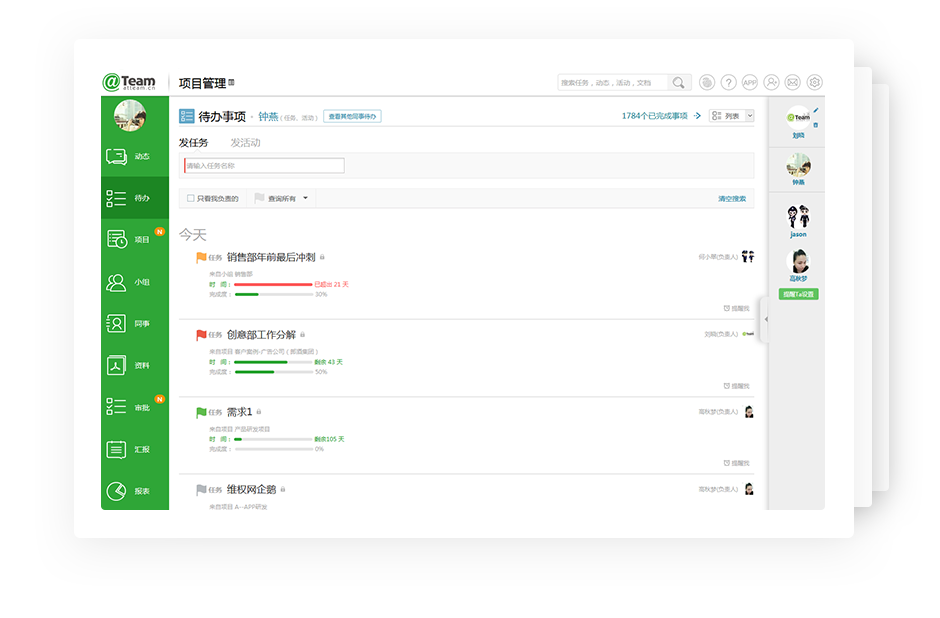940x618 pixels.
Task: Open the mail envelope icon in header
Action: (792, 83)
